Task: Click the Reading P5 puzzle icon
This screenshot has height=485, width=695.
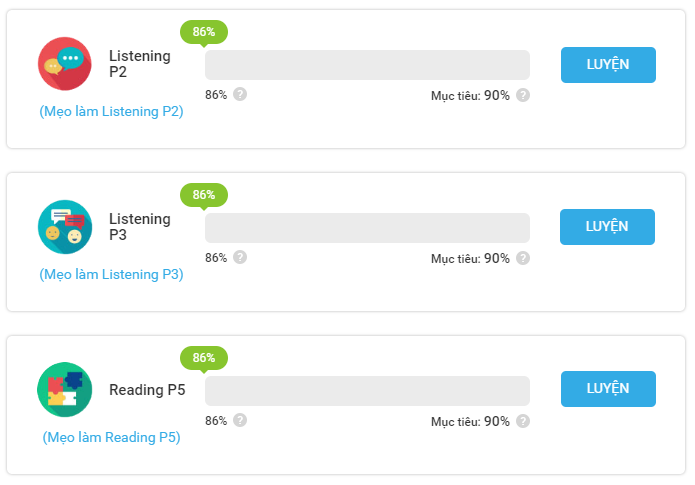Action: point(65,389)
